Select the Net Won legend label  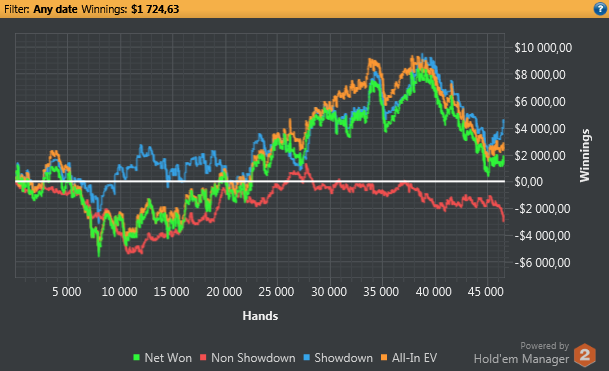(168, 358)
